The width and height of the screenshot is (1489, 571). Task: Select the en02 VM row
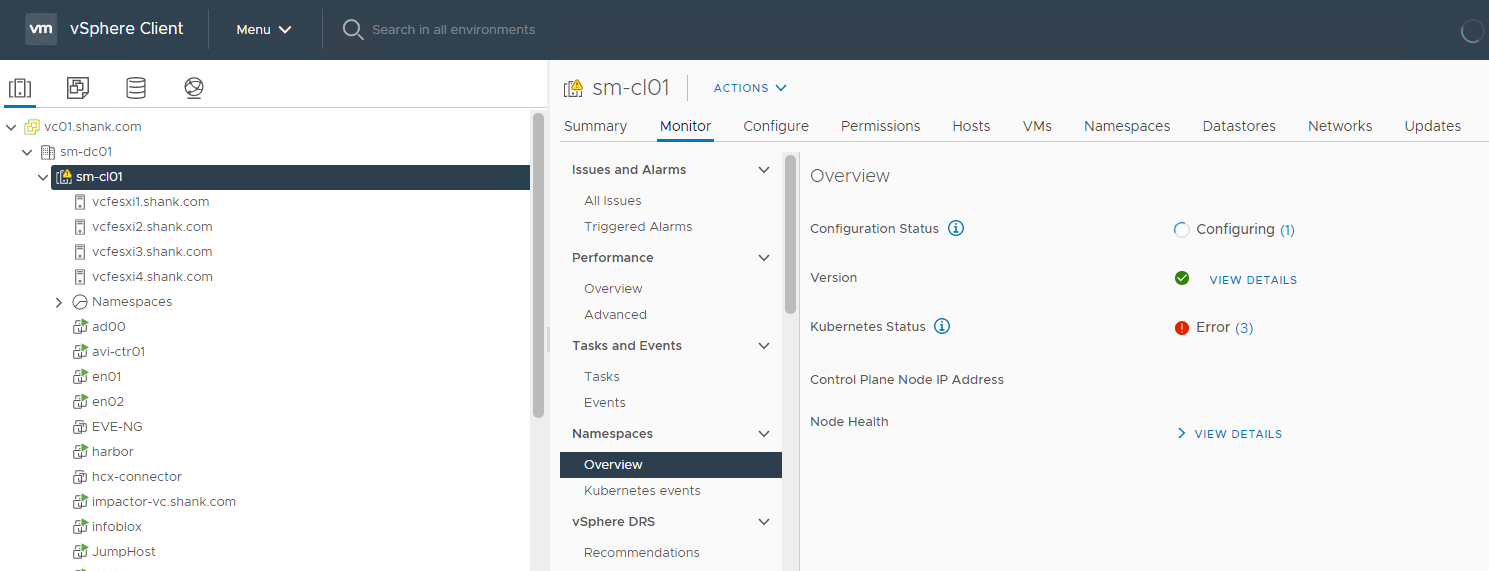coord(106,401)
